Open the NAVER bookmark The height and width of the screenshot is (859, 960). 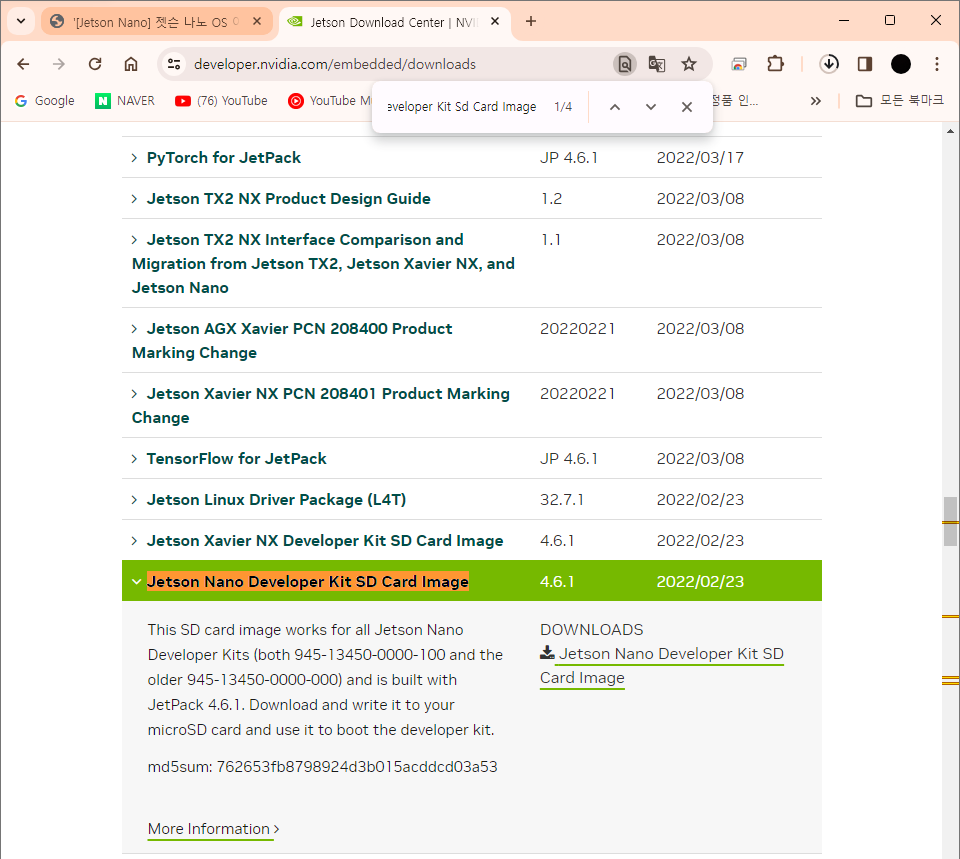[125, 100]
